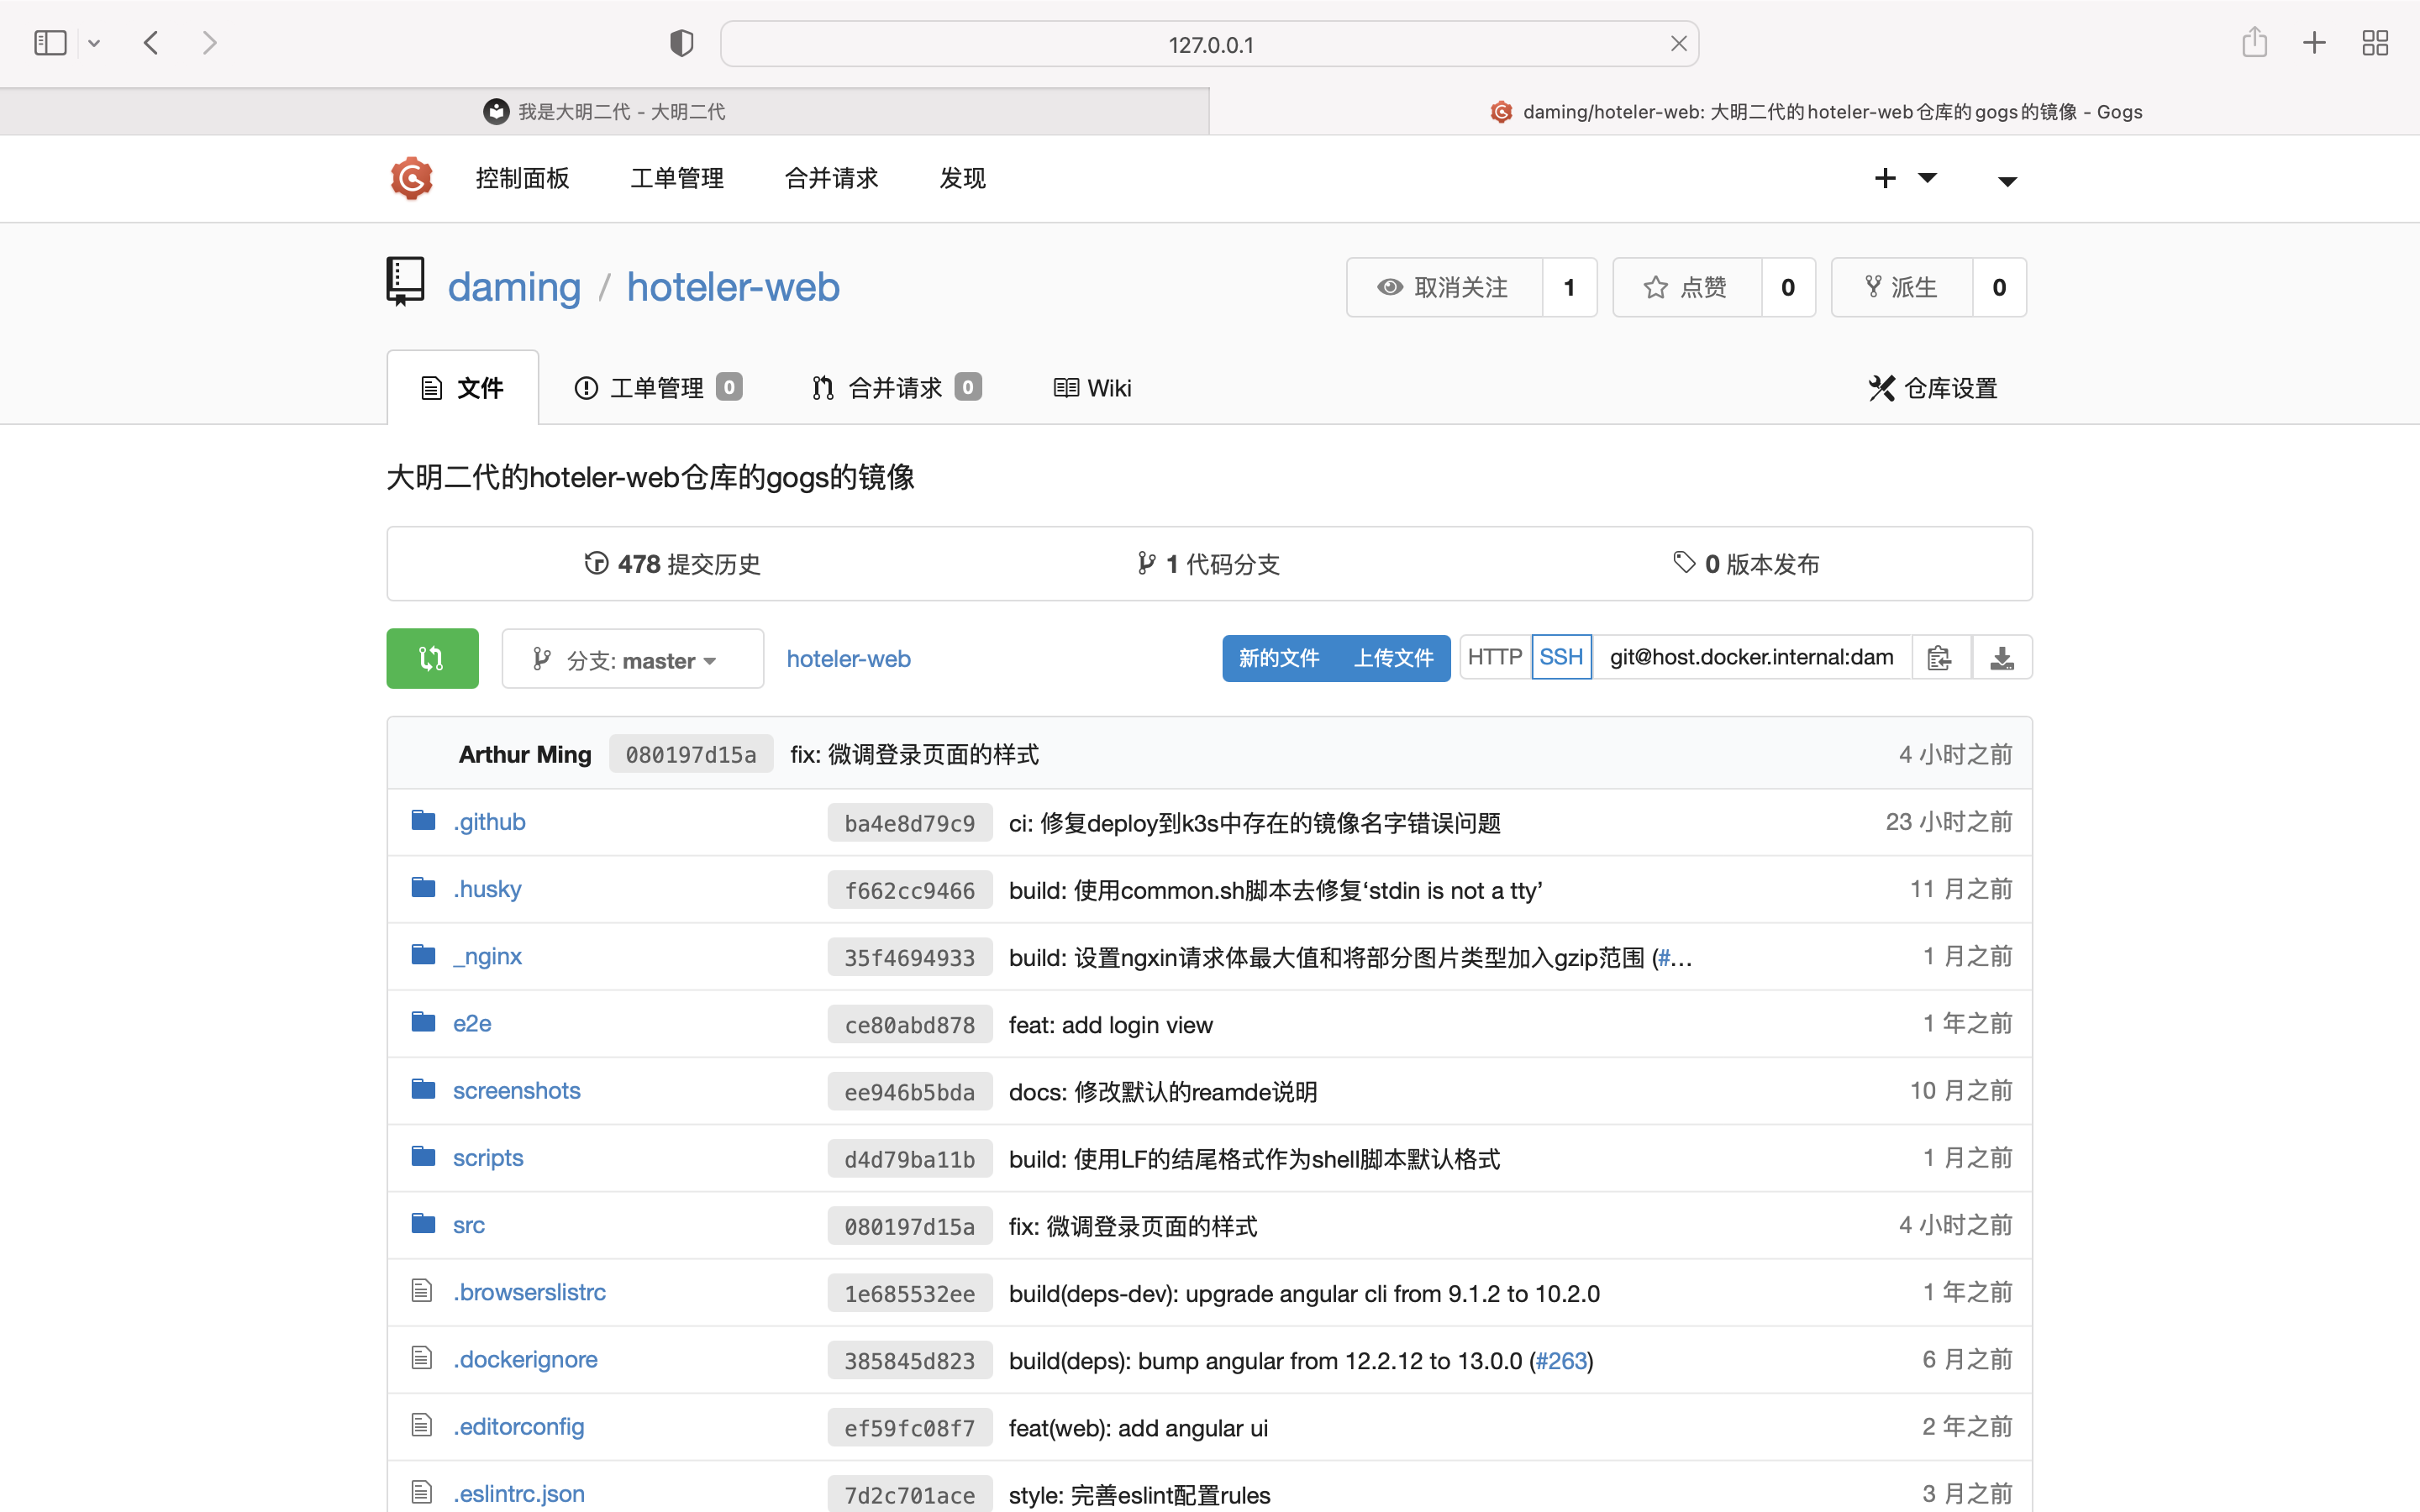Click the privacy shield icon
Image resolution: width=2420 pixels, height=1512 pixels.
click(x=681, y=43)
